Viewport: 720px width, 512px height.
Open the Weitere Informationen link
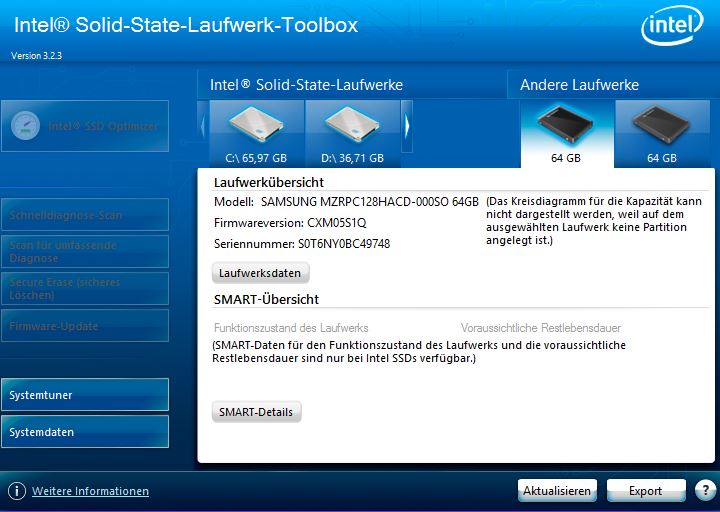[90, 491]
